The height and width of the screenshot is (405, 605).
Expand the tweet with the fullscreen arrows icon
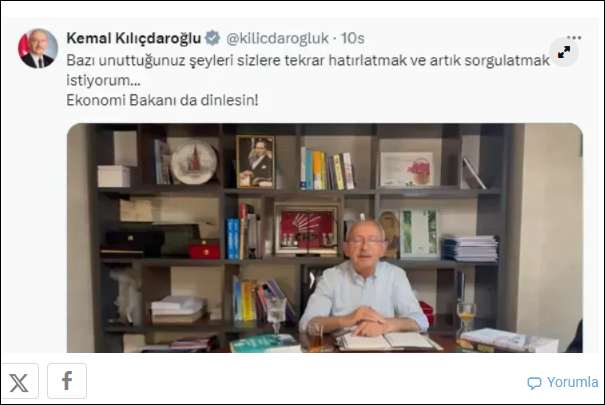click(x=564, y=52)
